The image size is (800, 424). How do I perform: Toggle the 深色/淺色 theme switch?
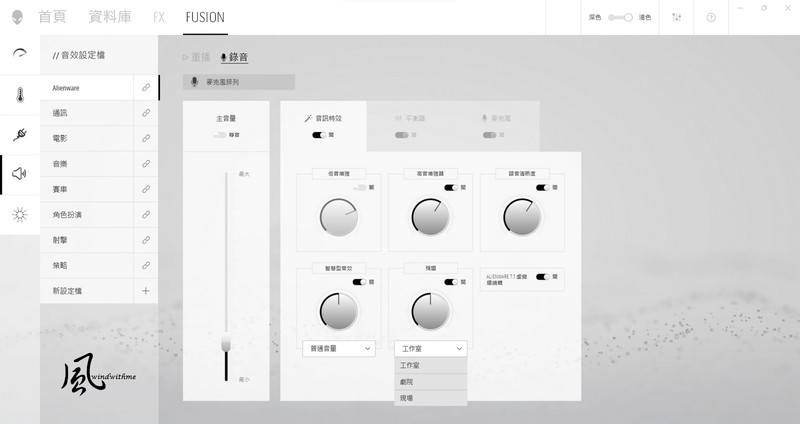tap(620, 17)
